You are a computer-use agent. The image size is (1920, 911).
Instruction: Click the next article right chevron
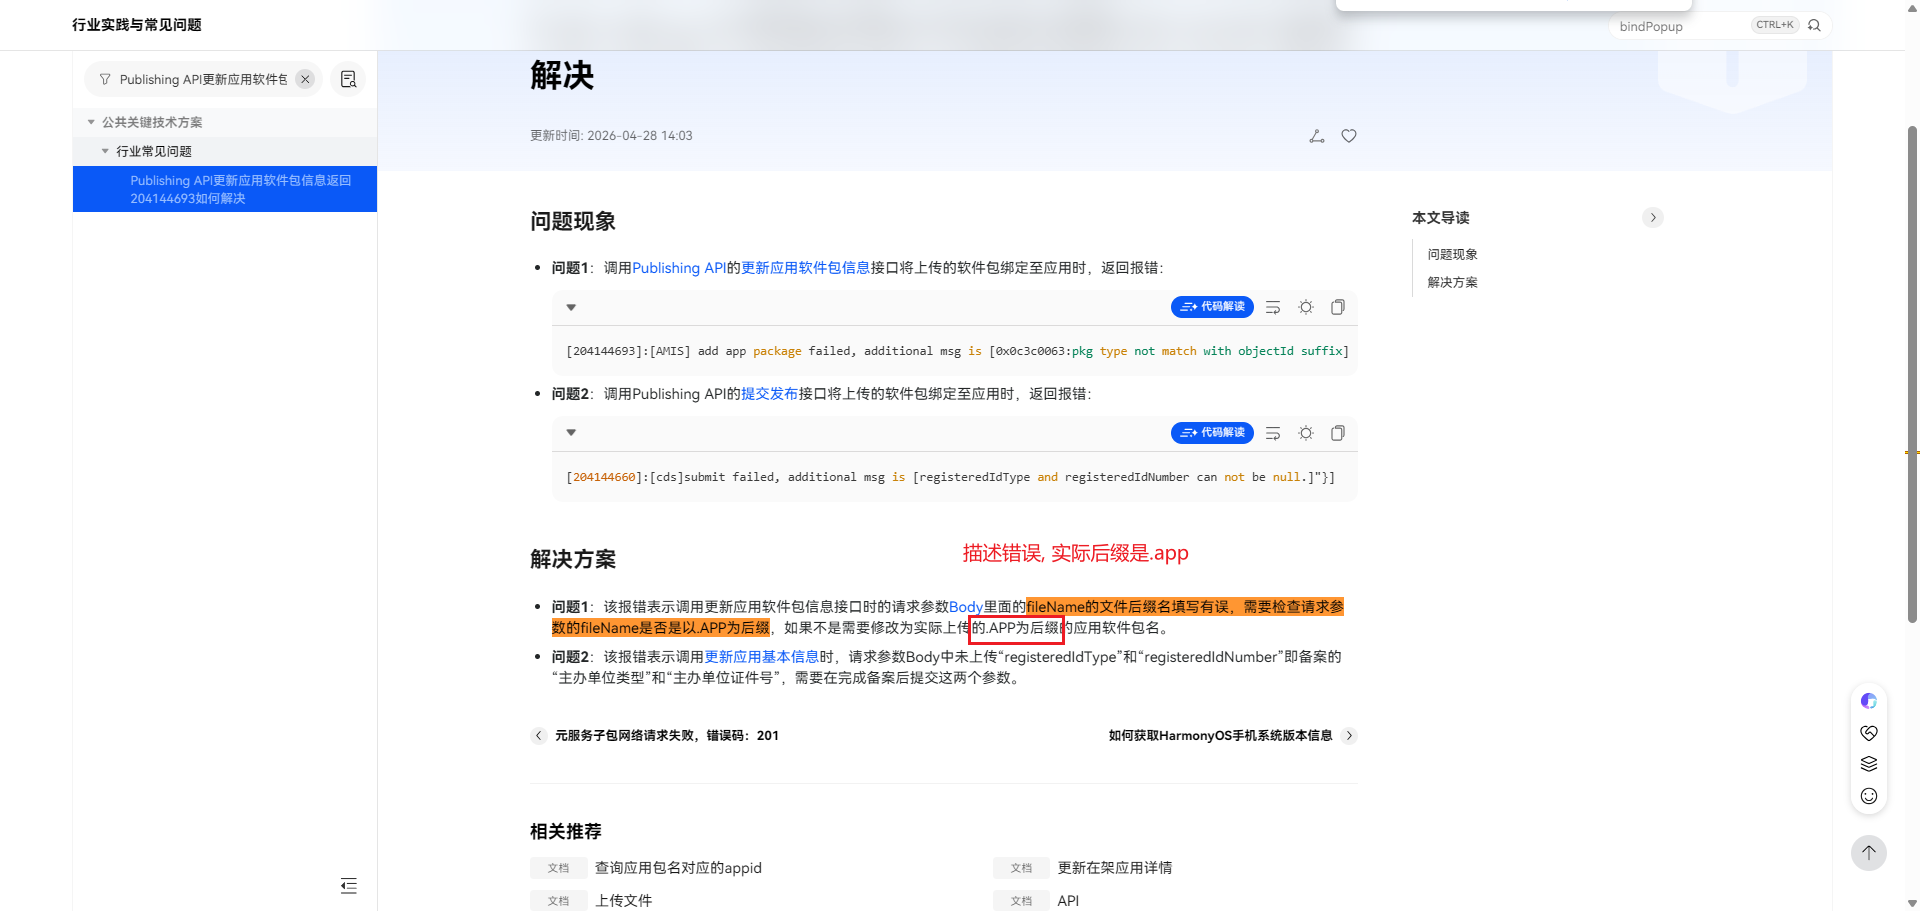pyautogui.click(x=1349, y=735)
